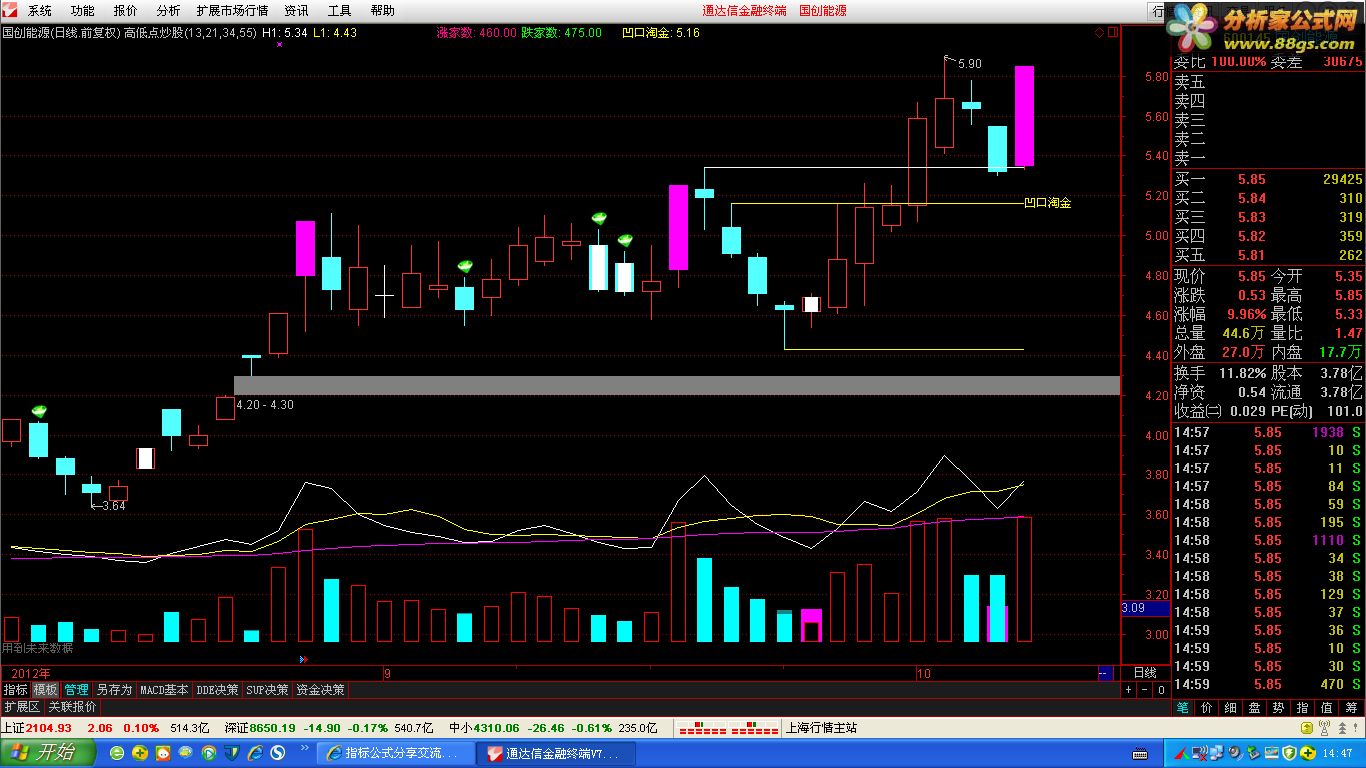Select the 势 tab in quote panel

(x=1278, y=706)
